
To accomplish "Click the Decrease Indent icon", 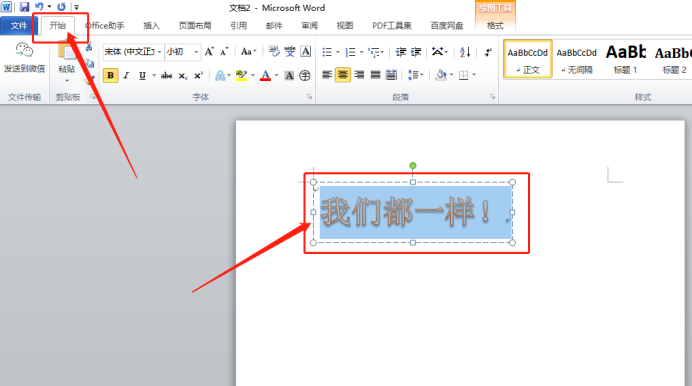I will (x=401, y=52).
